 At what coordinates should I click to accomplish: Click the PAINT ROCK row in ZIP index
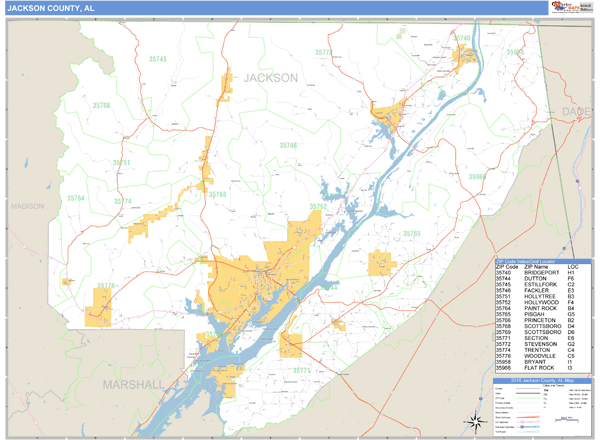(x=543, y=308)
